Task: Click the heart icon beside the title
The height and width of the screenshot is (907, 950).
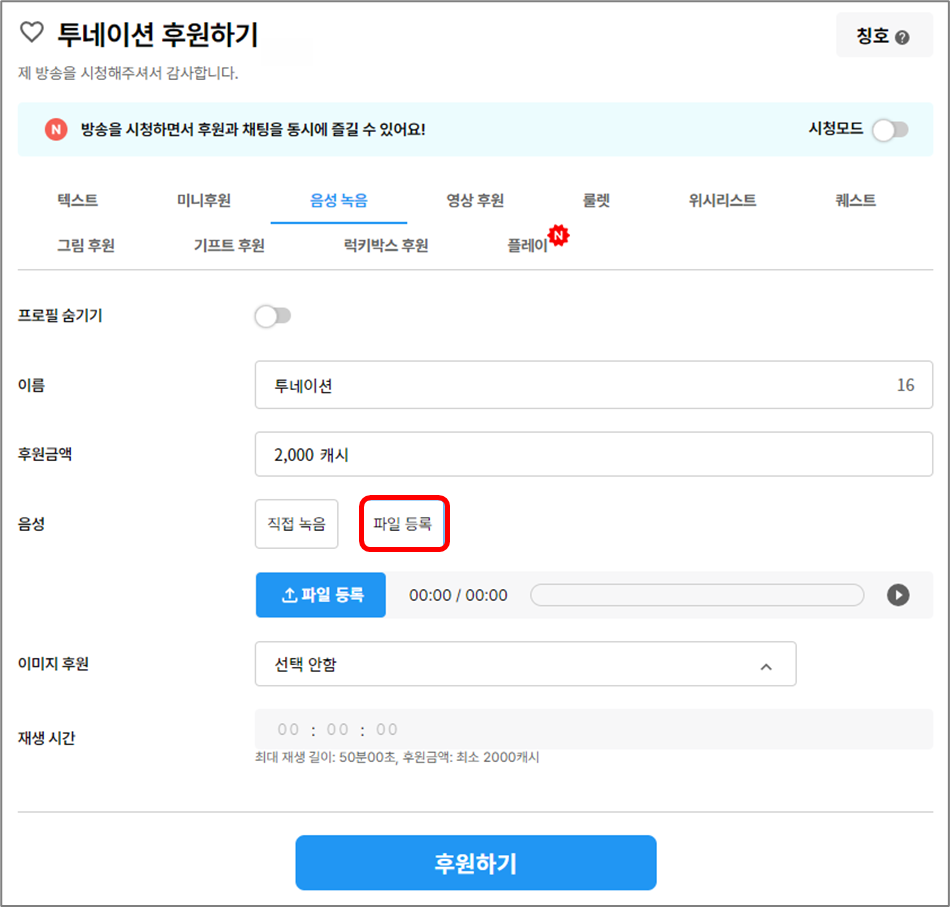Action: pos(32,32)
